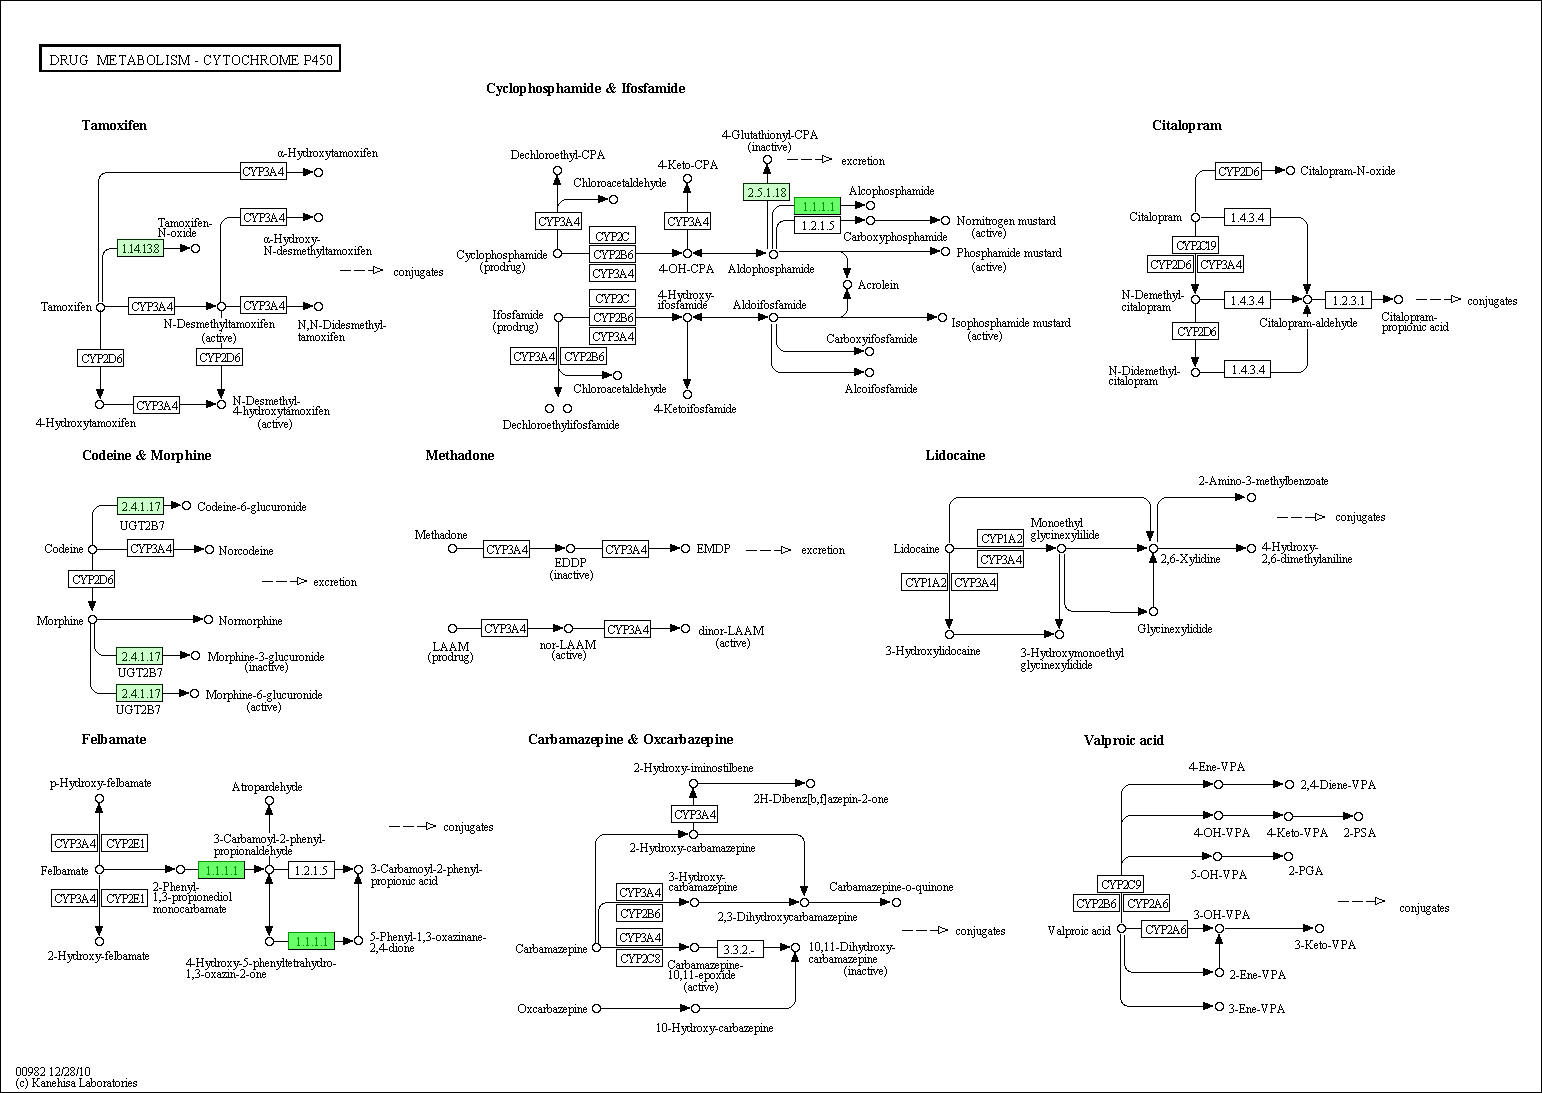Viewport: 1542px width, 1093px height.
Task: Click the CYP2B6 box left of CYP2A6 near Valproic acid
Action: pyautogui.click(x=1097, y=903)
